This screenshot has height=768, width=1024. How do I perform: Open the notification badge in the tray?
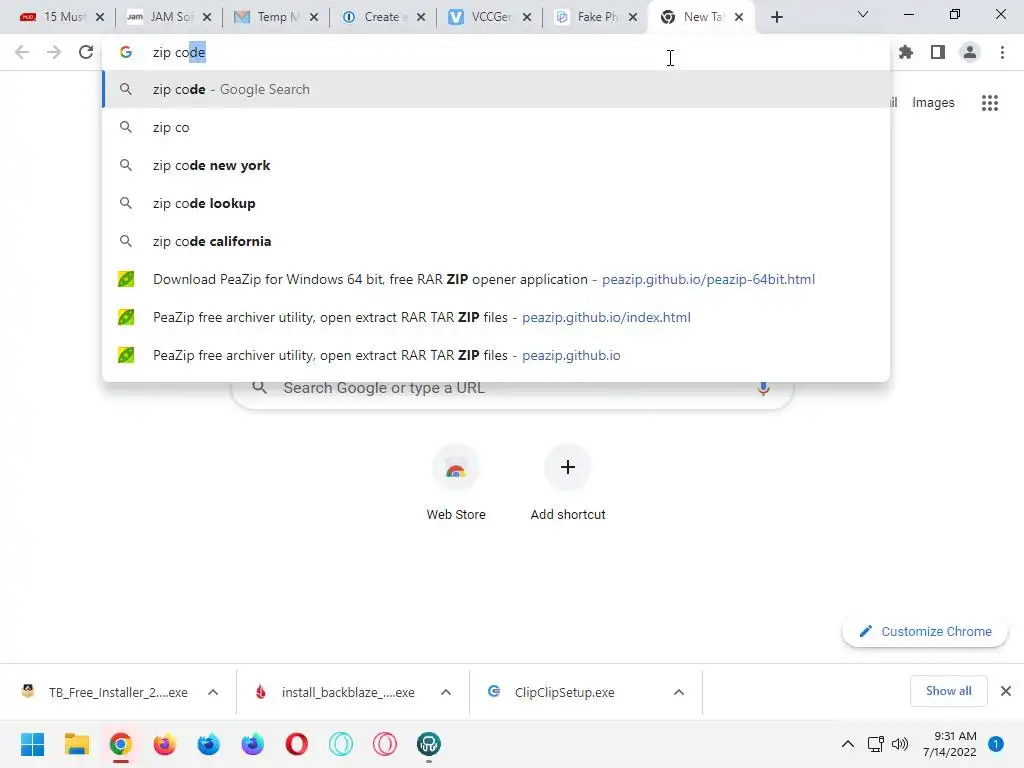click(996, 744)
